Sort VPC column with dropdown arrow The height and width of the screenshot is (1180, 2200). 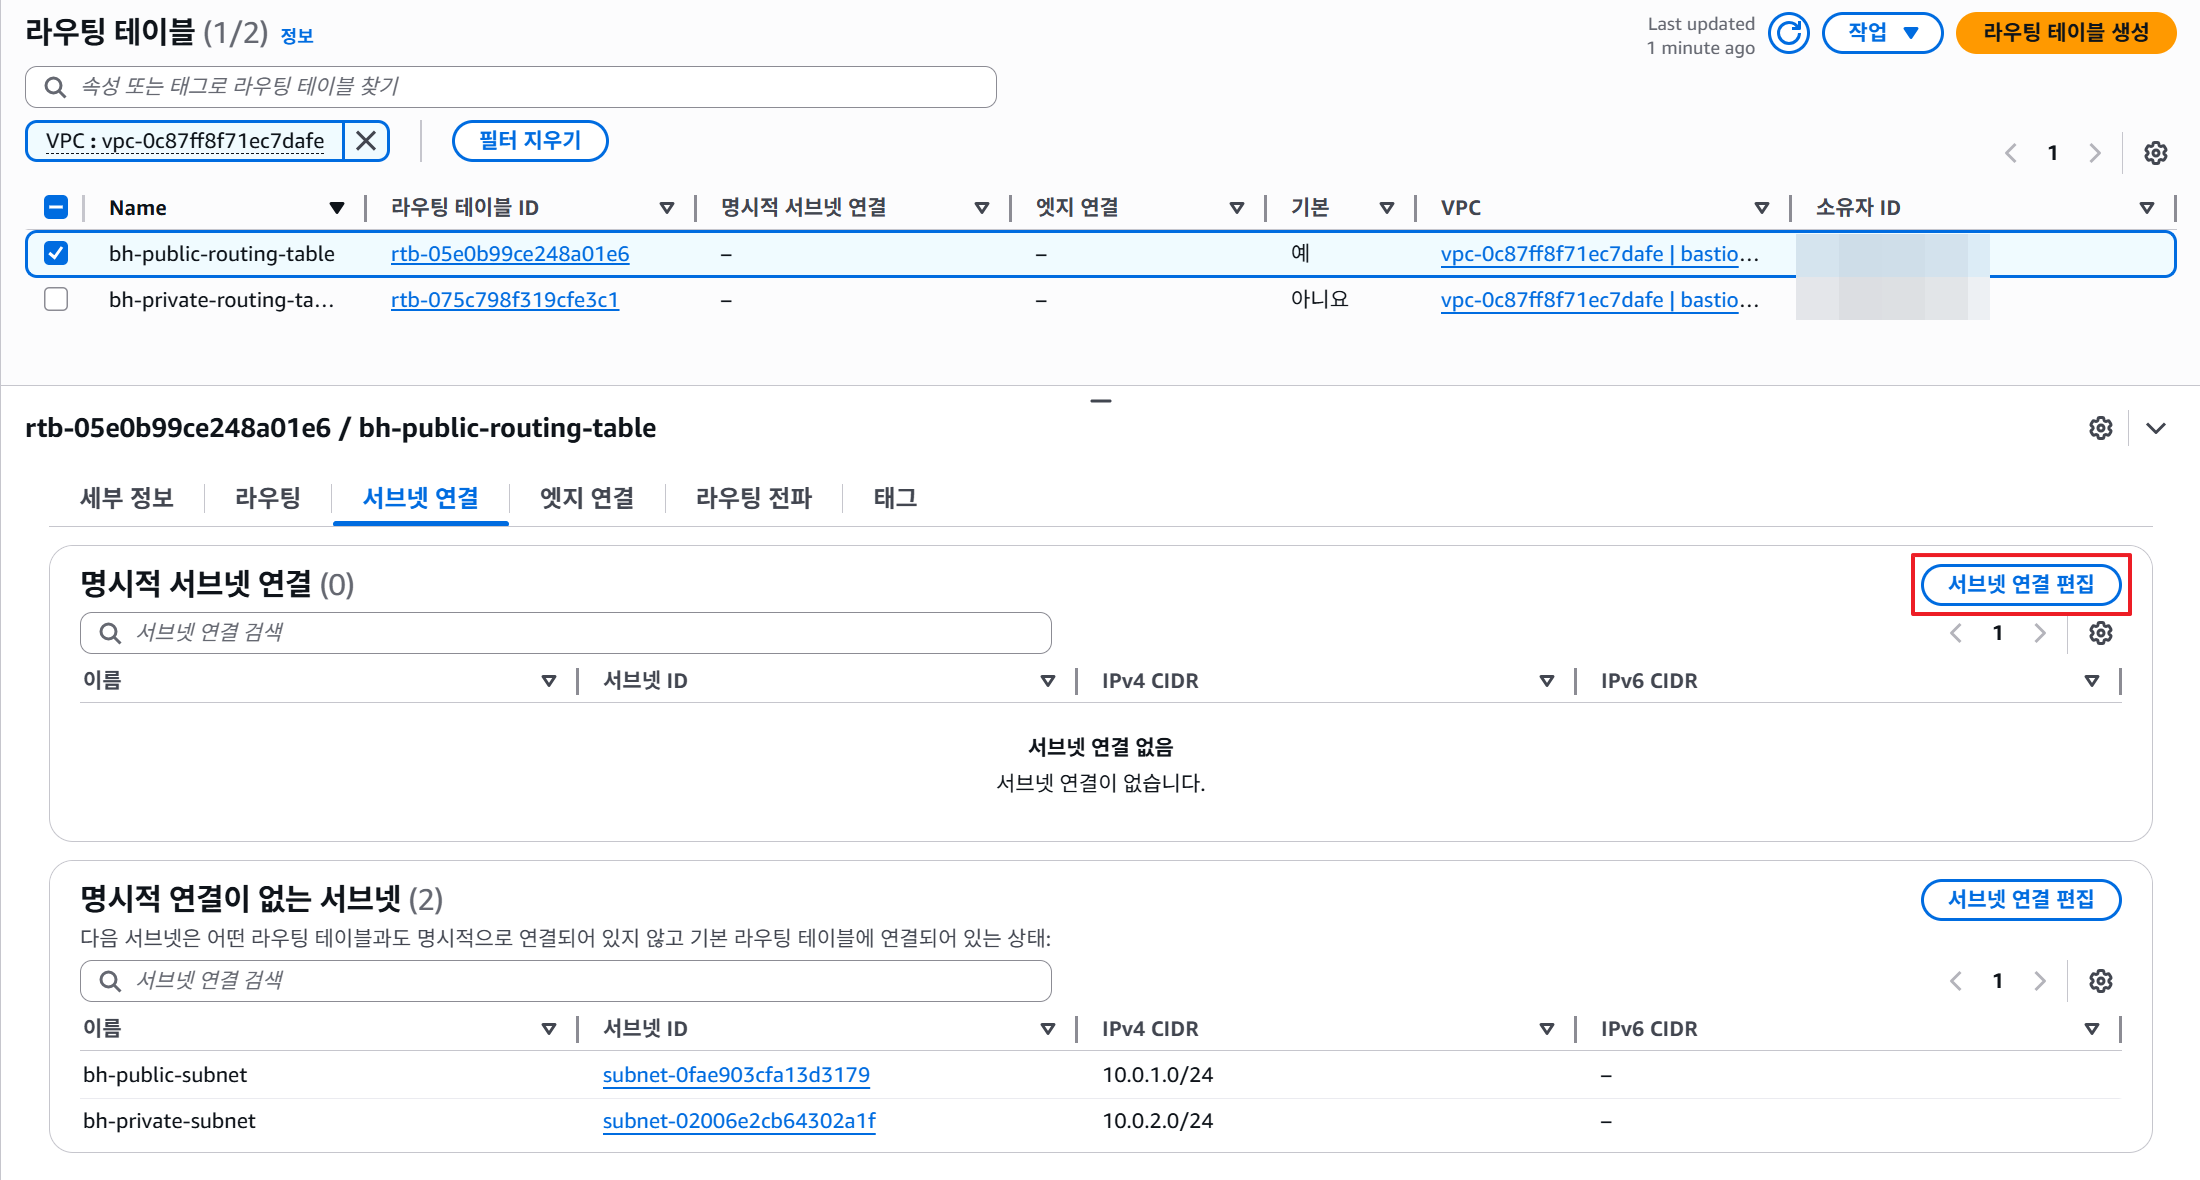coord(1761,208)
